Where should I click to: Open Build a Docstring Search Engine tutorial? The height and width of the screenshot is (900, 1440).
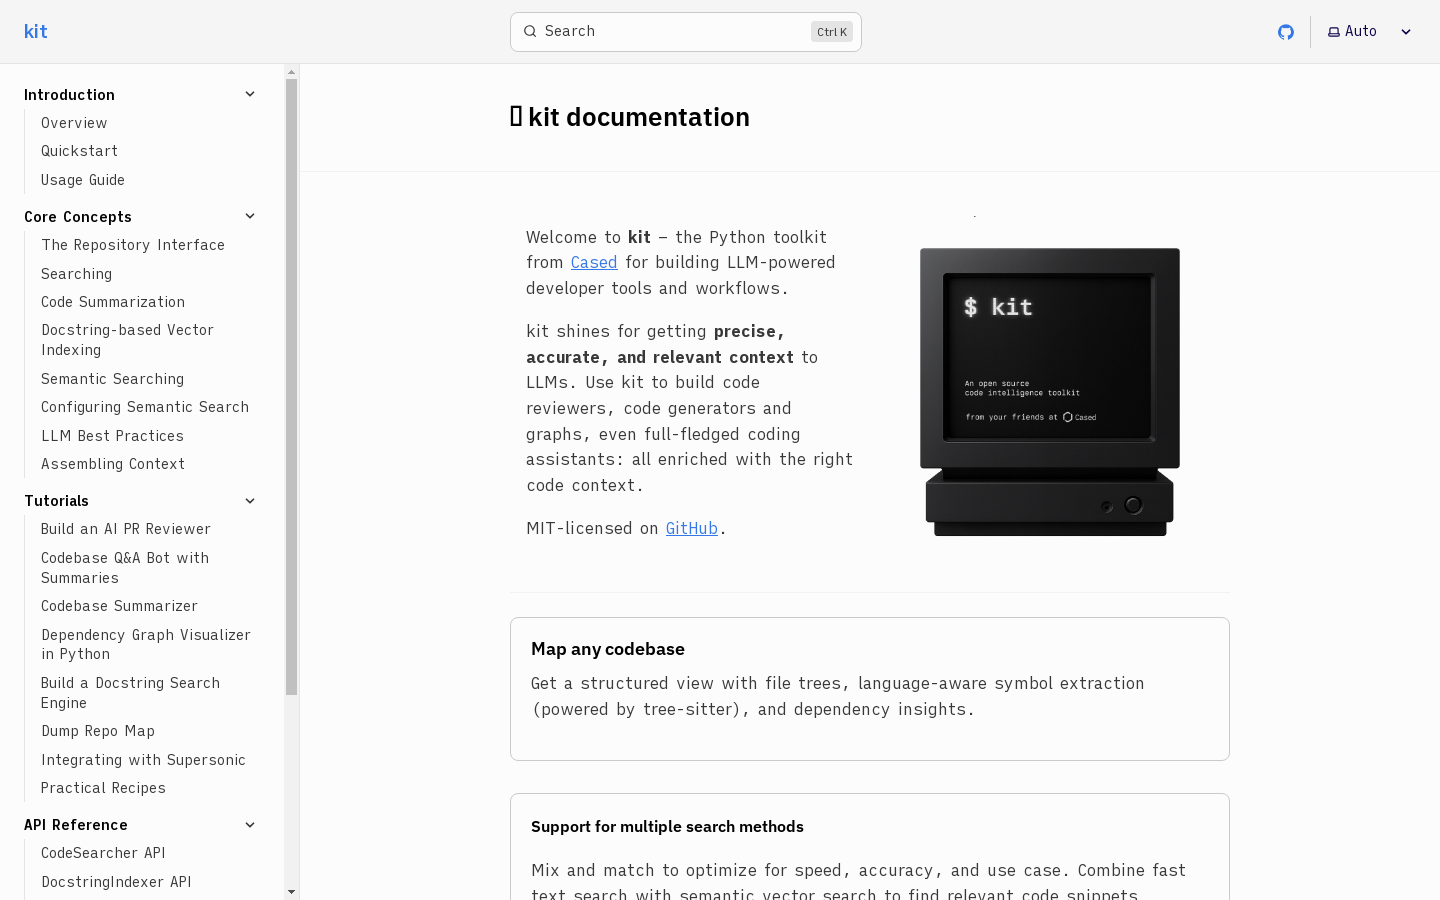point(130,693)
